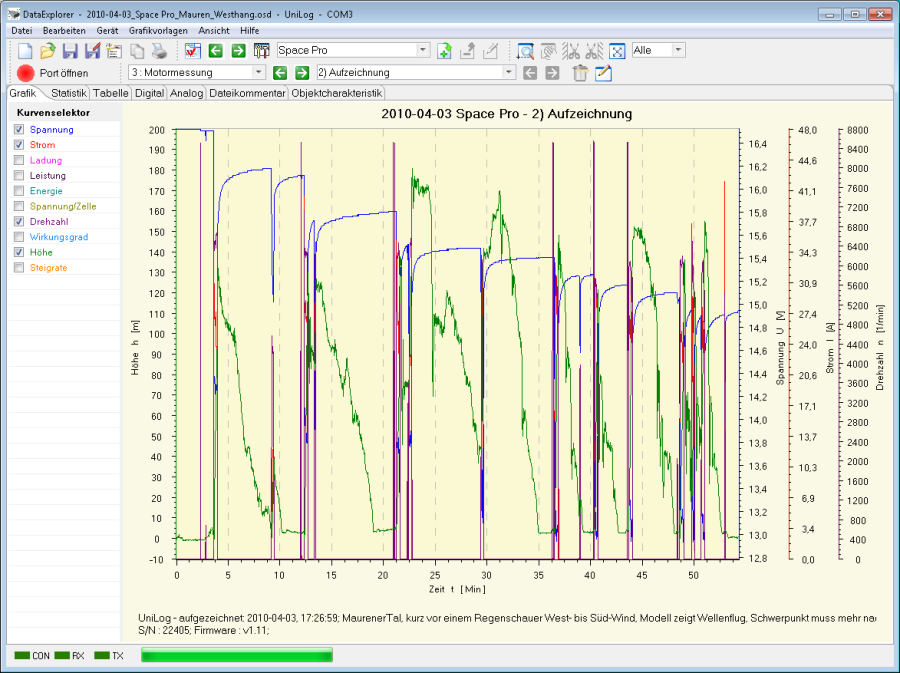Switch to the Objektcharakteristik tab
This screenshot has height=673, width=900.
pos(336,93)
